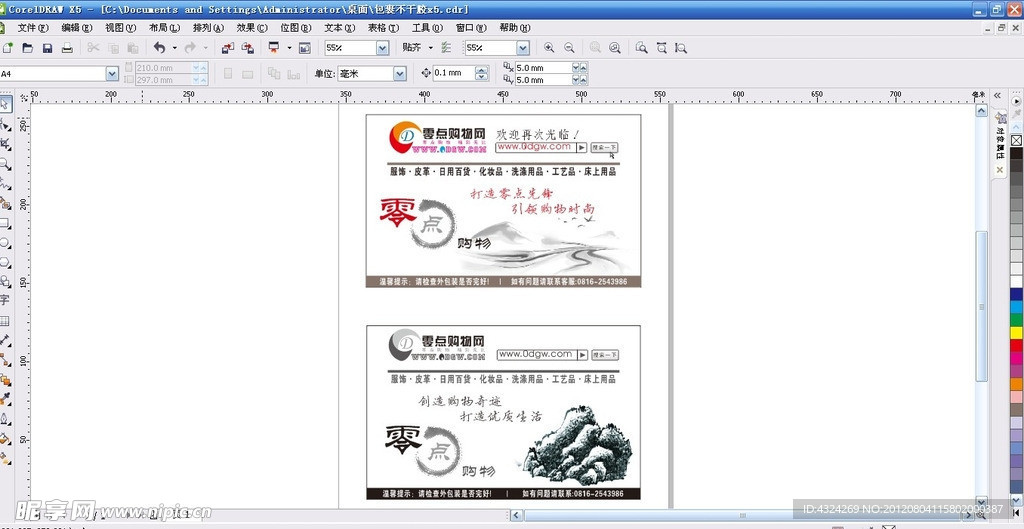Open the 编辑(E) menu
Screen dimensions: 1024x529
click(77, 28)
